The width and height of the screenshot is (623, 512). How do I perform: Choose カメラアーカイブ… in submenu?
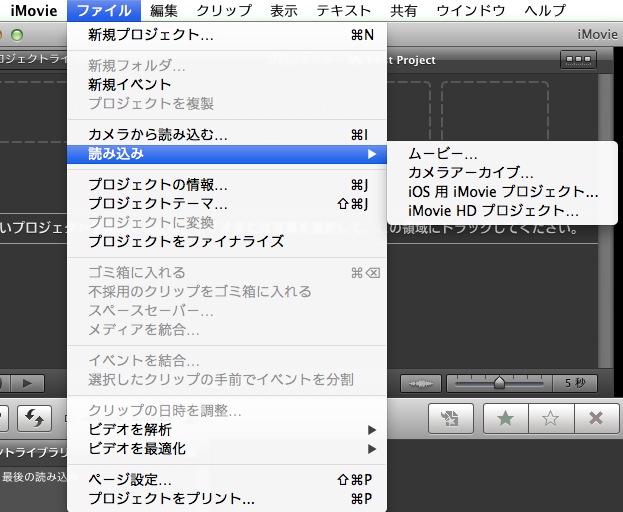click(502, 172)
